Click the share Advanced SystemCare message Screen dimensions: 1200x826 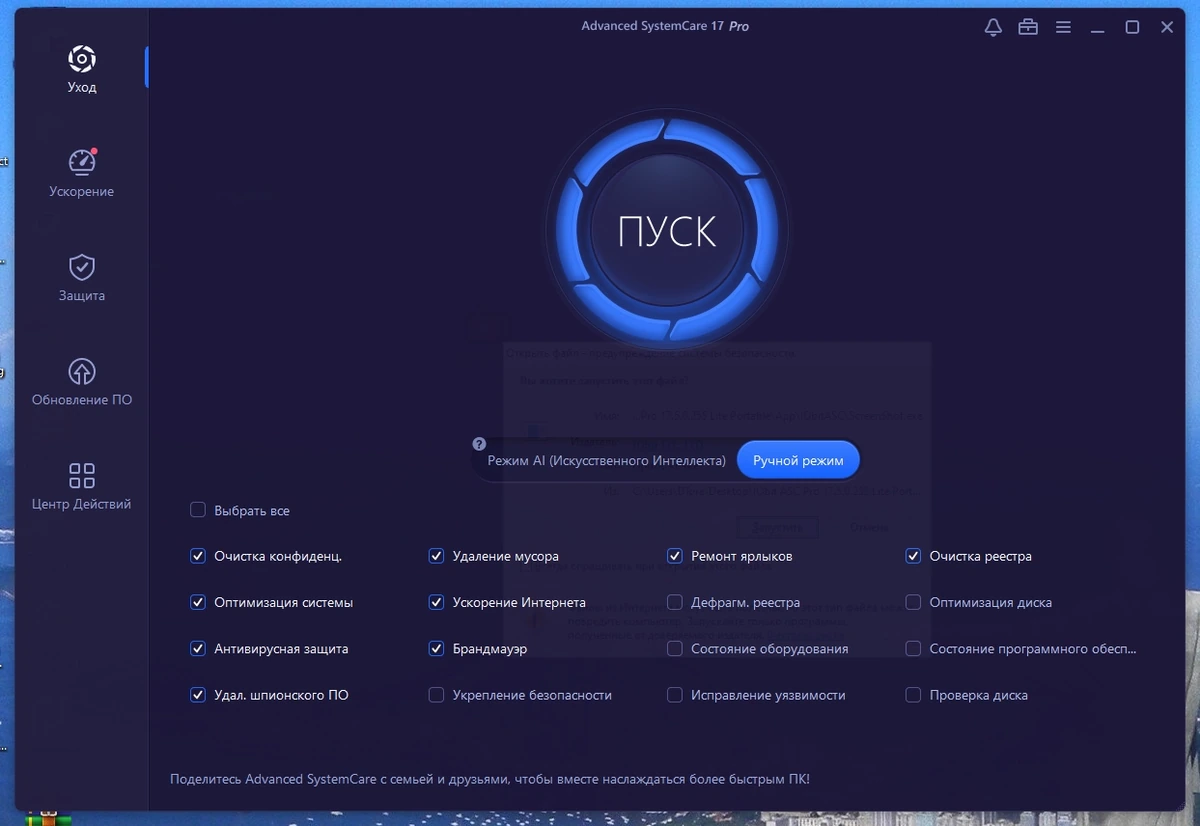(490, 779)
